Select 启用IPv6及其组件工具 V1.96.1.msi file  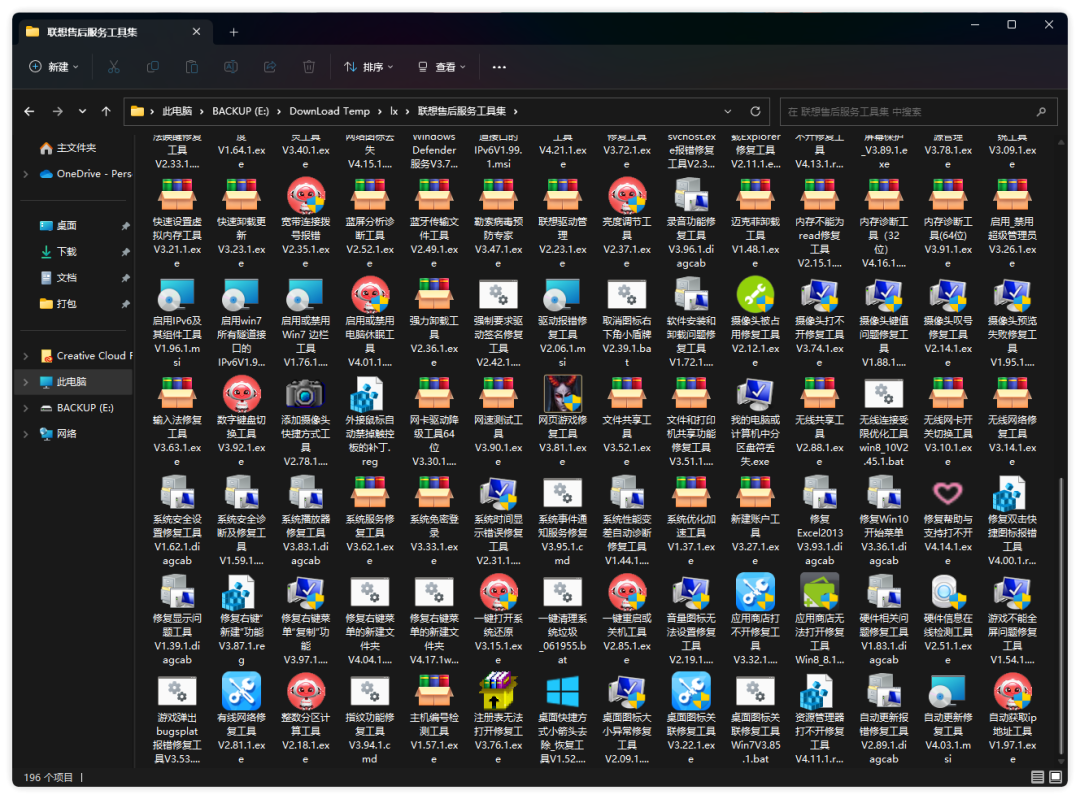(177, 322)
